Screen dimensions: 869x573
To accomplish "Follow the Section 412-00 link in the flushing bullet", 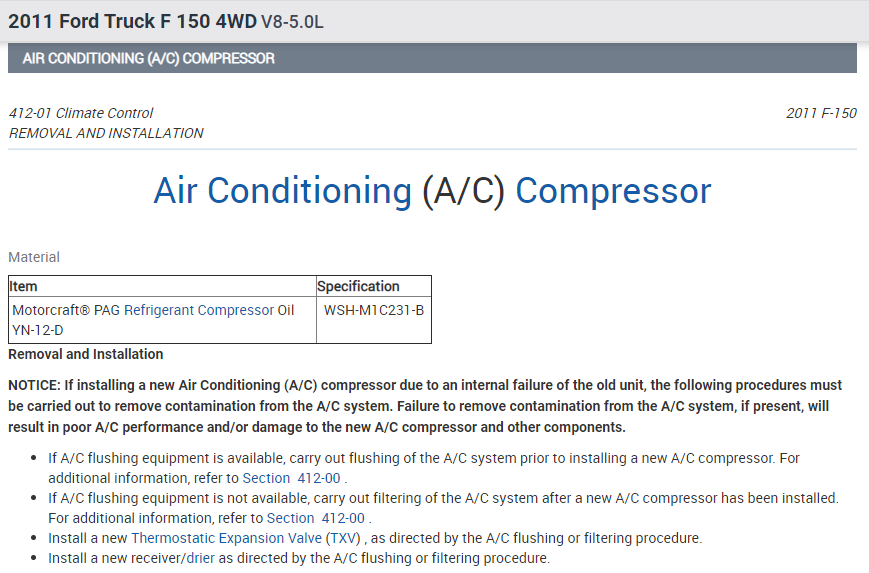I will pyautogui.click(x=293, y=478).
